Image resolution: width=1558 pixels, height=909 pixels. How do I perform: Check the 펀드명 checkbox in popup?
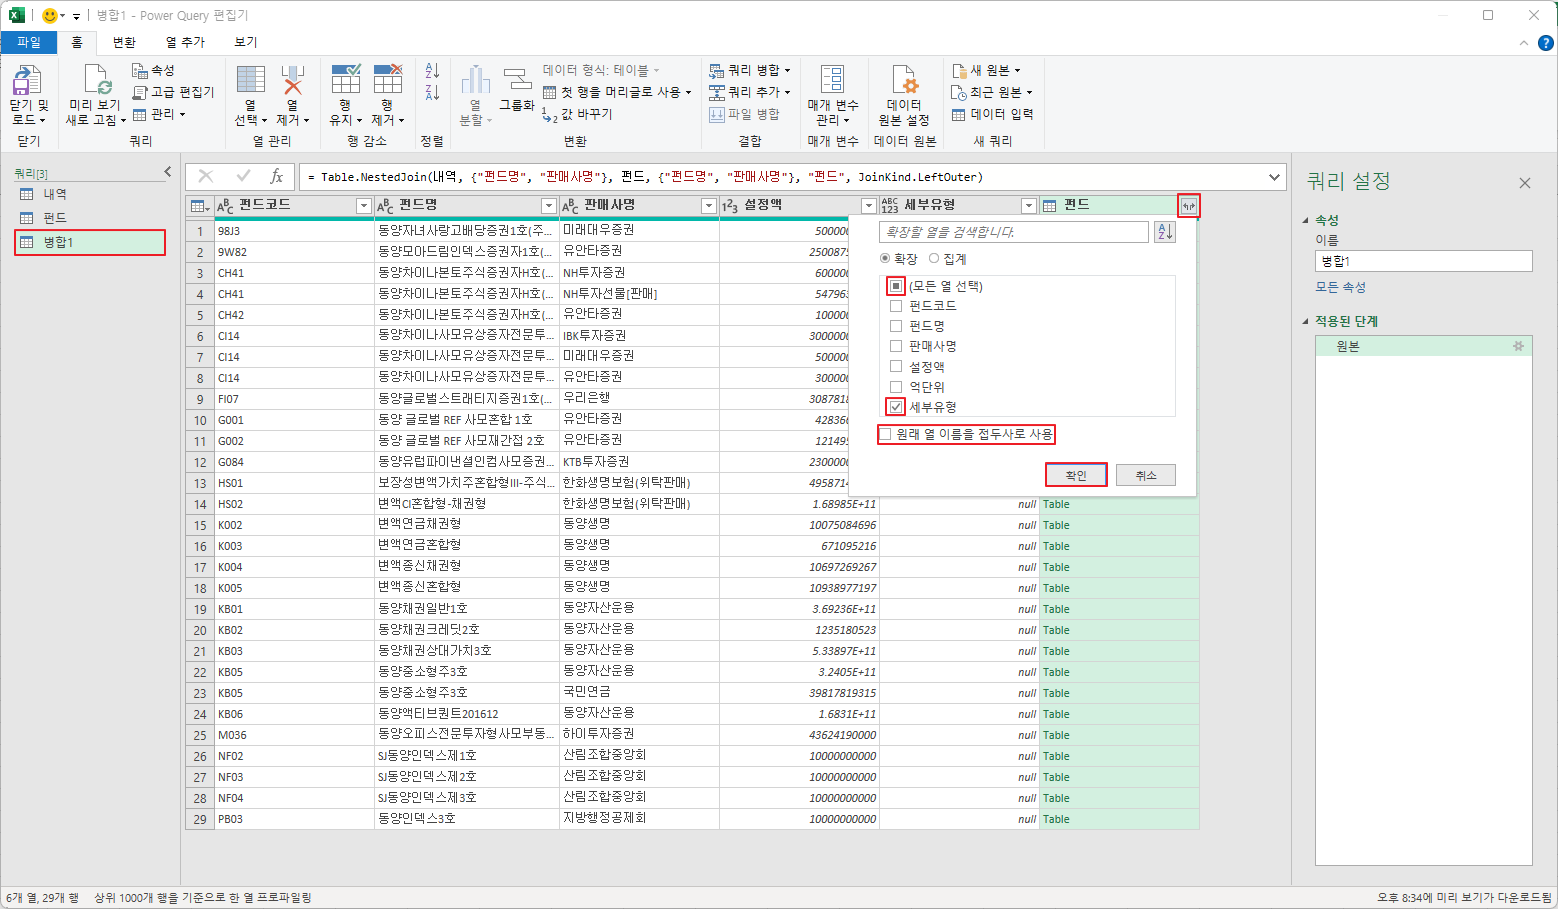pos(896,326)
